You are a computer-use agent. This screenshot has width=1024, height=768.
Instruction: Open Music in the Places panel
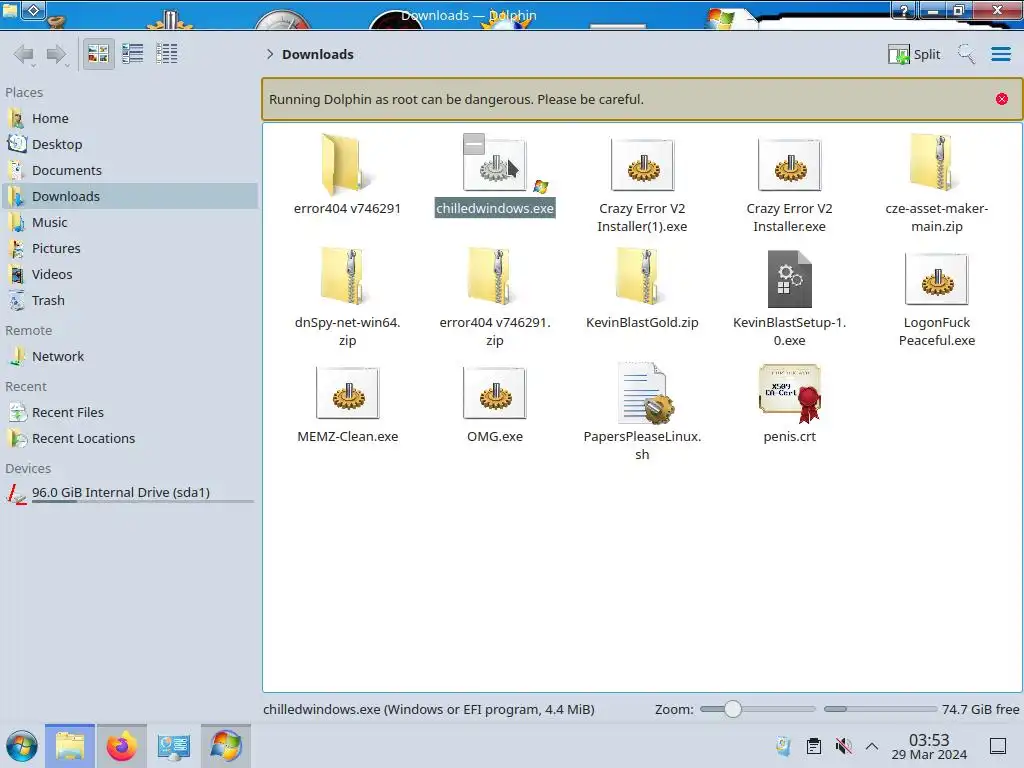coord(129,223)
